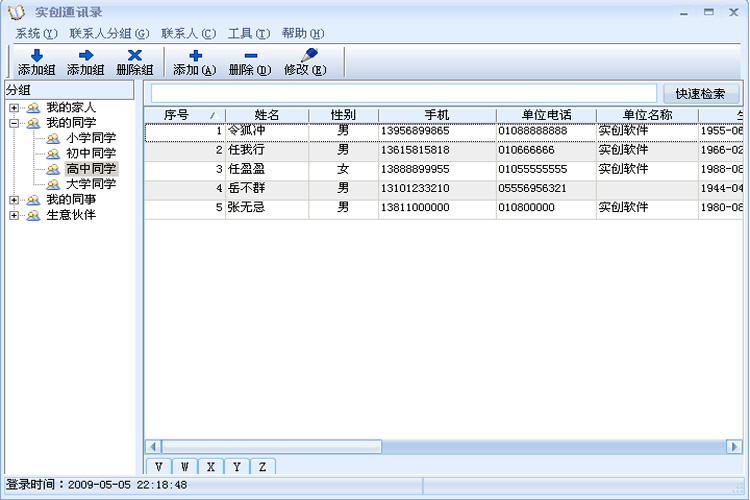
Task: Select the 我的同学 group label
Action: coord(71,123)
